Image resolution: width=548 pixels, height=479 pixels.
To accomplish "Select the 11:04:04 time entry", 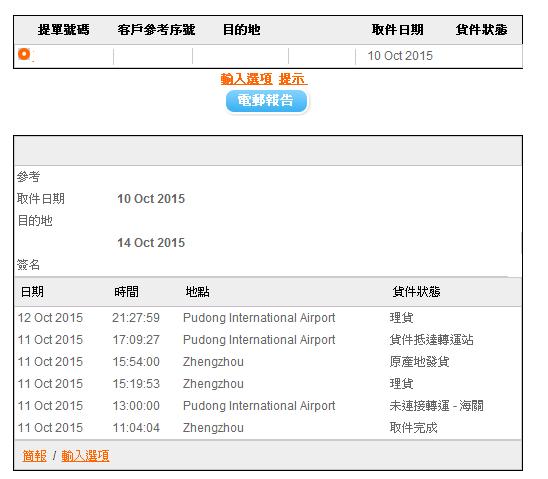I will (136, 428).
